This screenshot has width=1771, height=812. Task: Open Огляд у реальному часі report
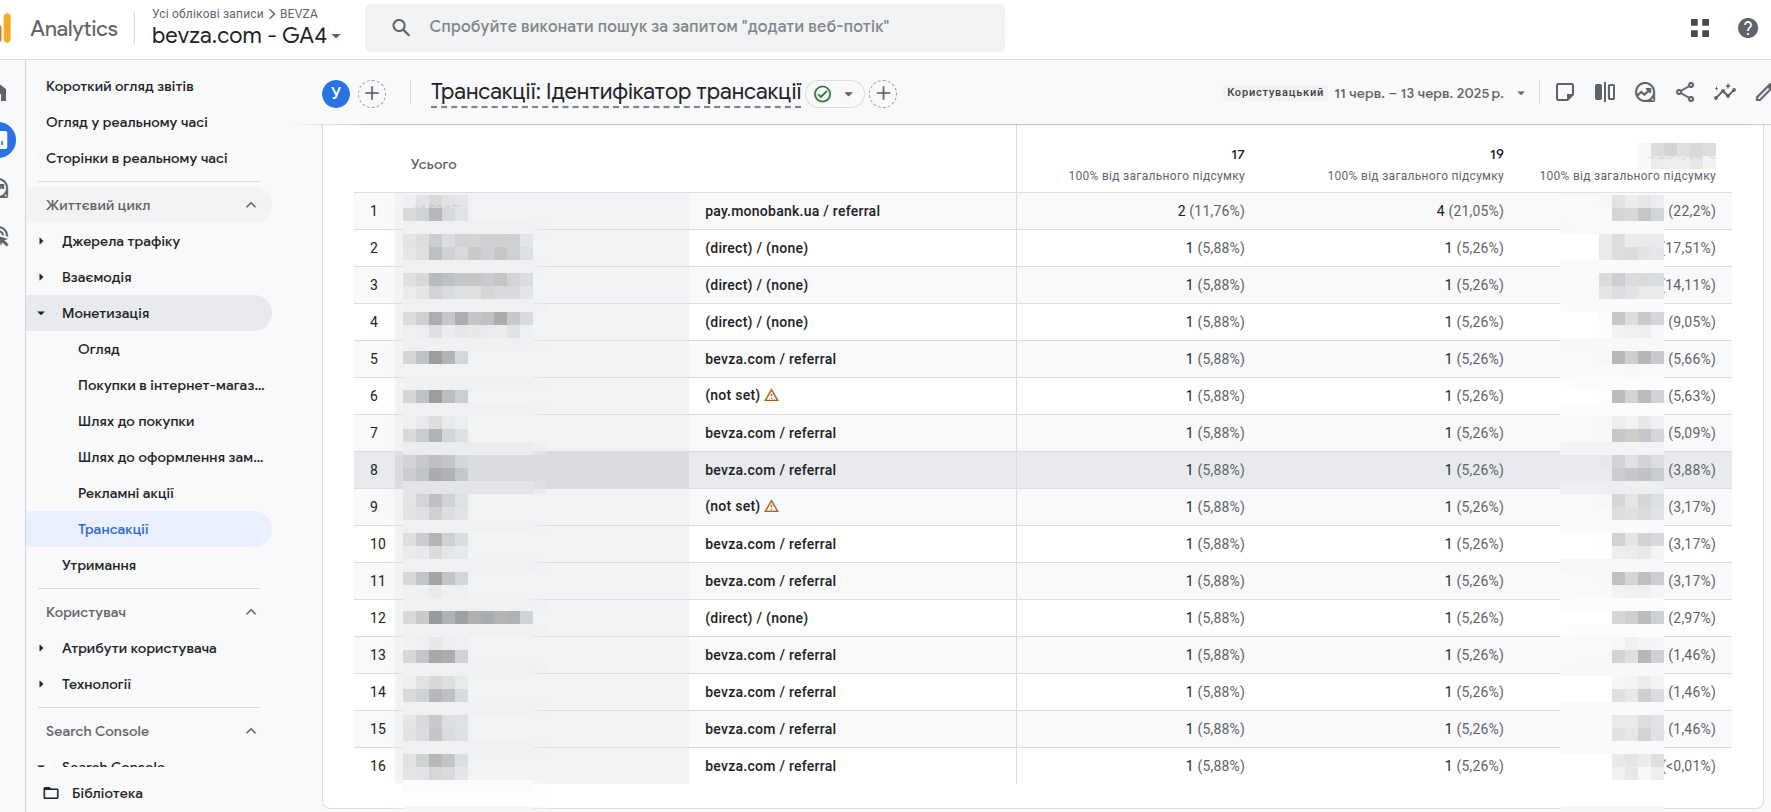(127, 122)
